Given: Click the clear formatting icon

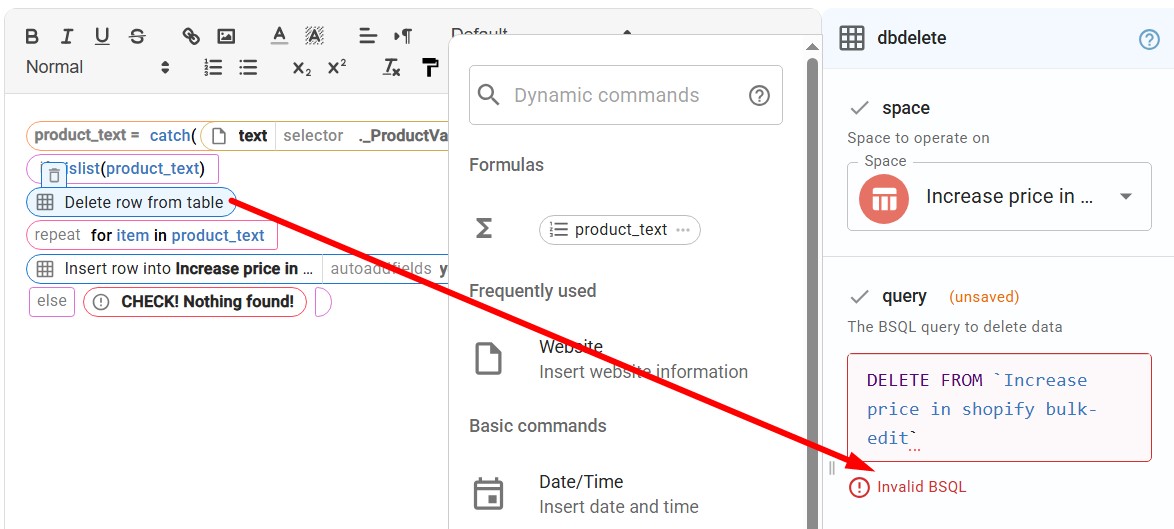Looking at the screenshot, I should [392, 68].
